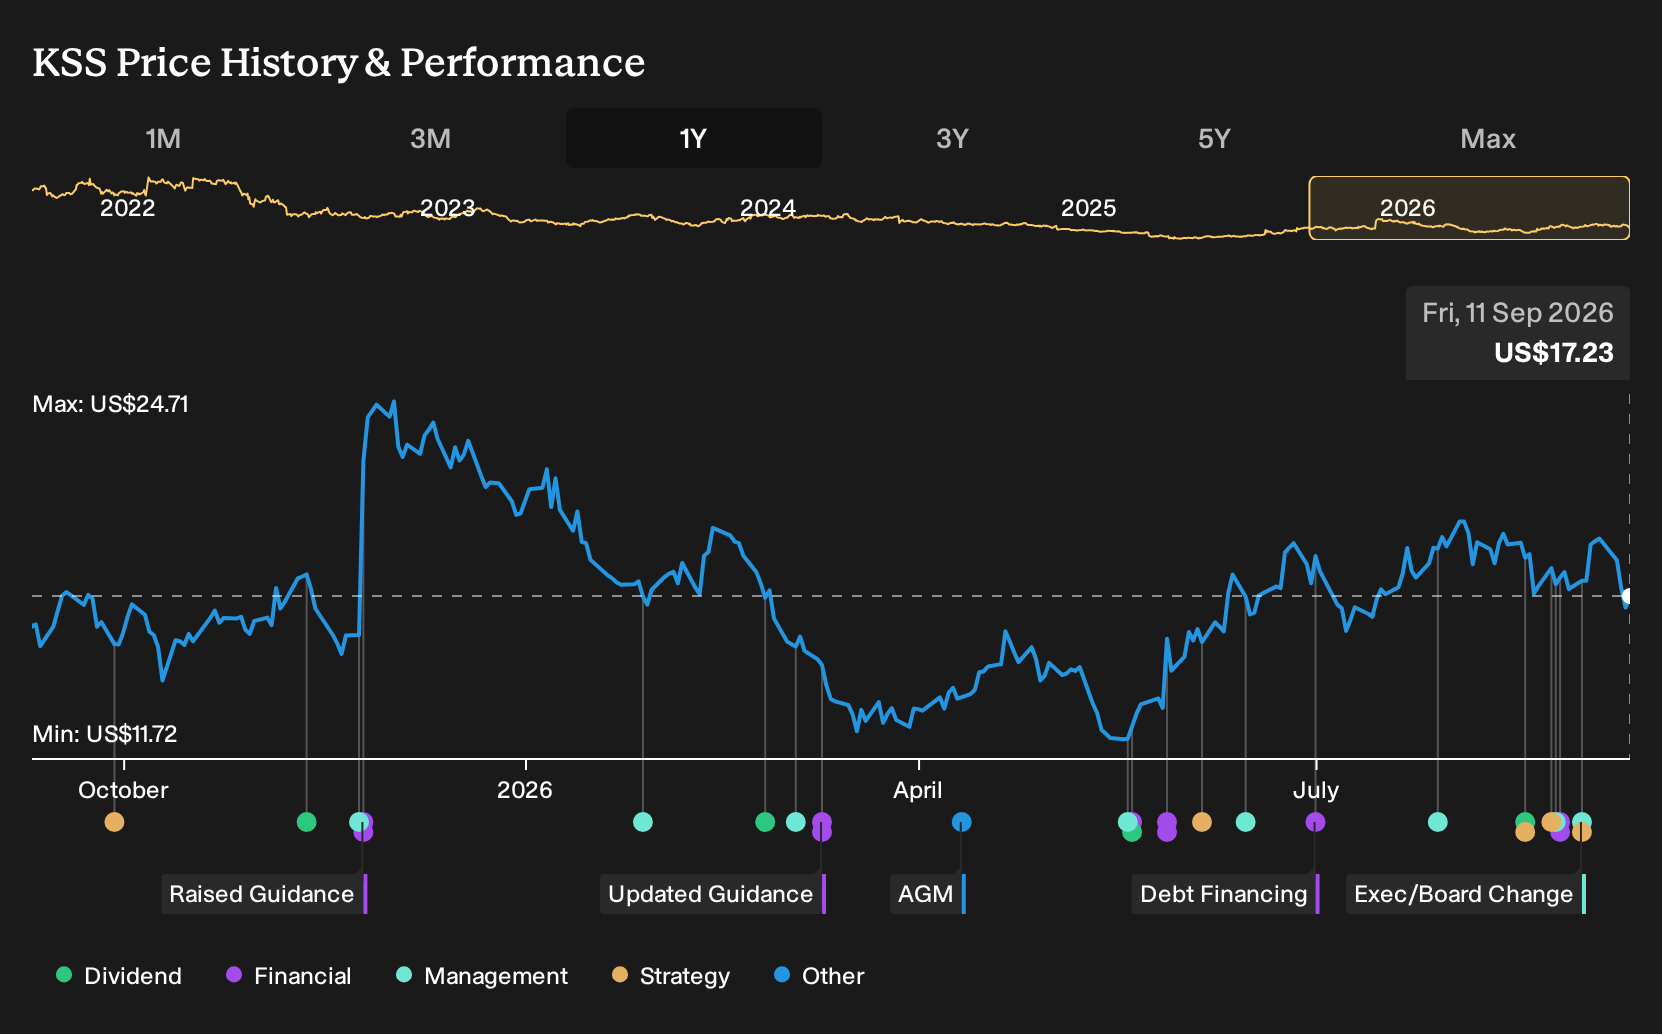Select the teal Management marker just before July
Viewport: 1662px width, 1034px height.
click(1246, 822)
